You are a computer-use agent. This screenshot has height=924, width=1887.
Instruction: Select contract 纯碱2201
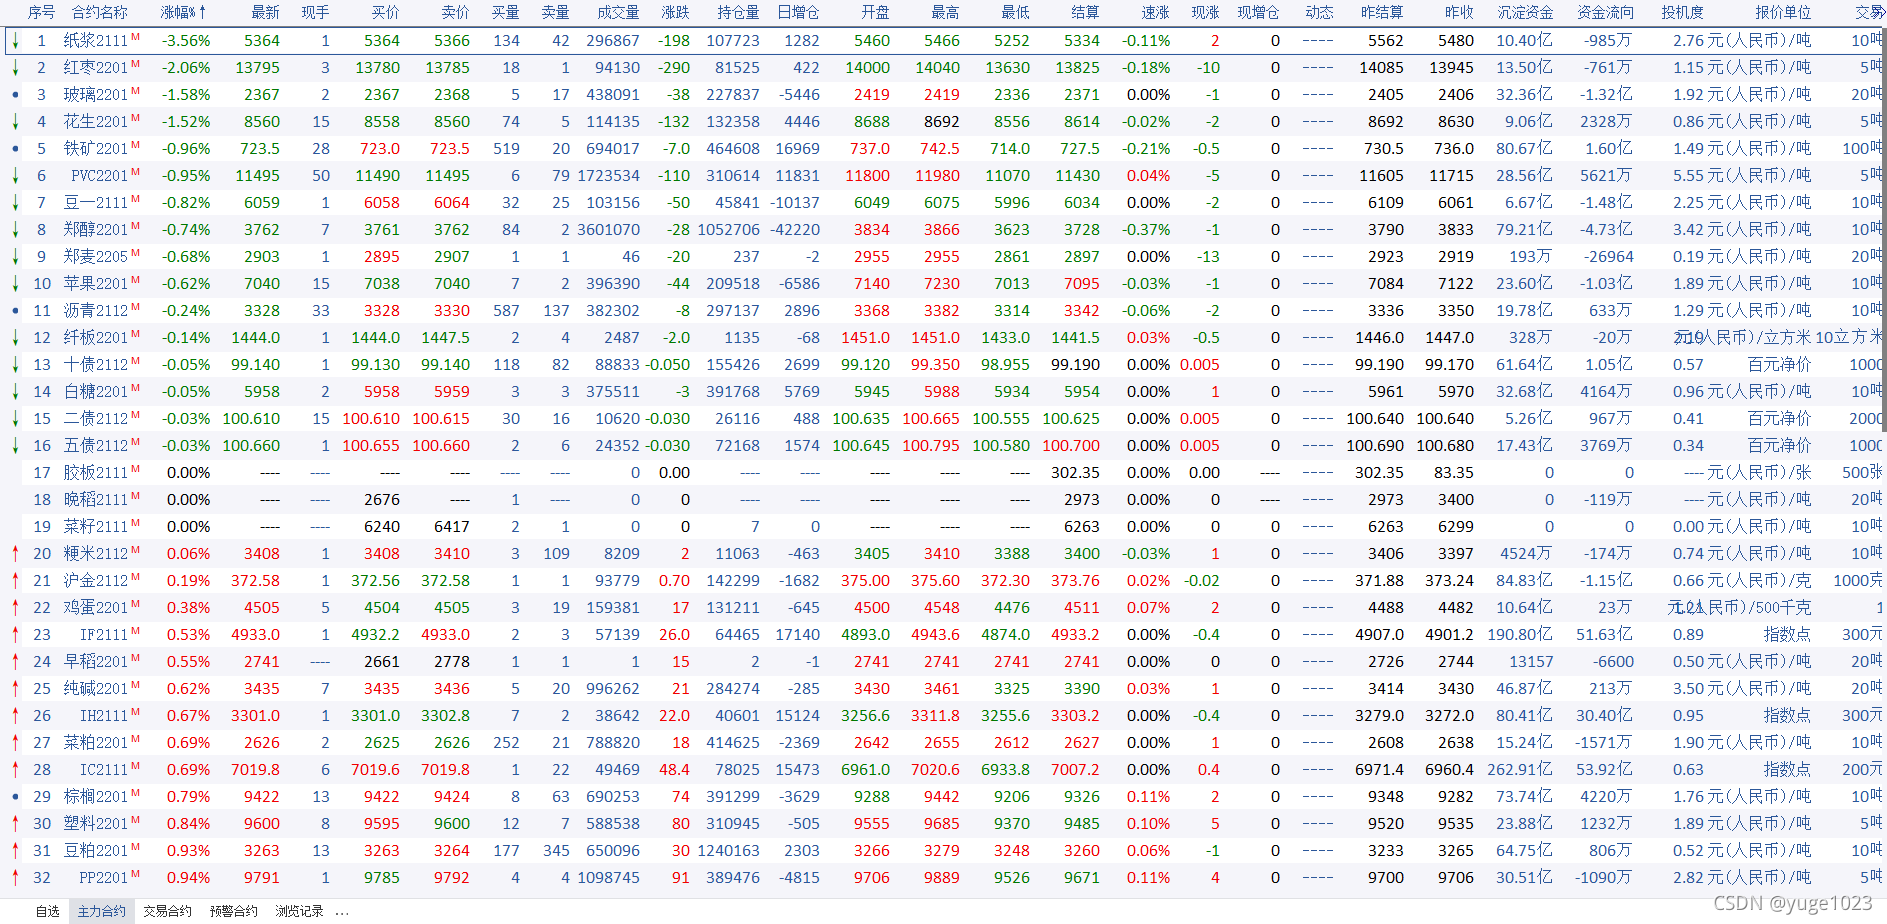pyautogui.click(x=95, y=689)
